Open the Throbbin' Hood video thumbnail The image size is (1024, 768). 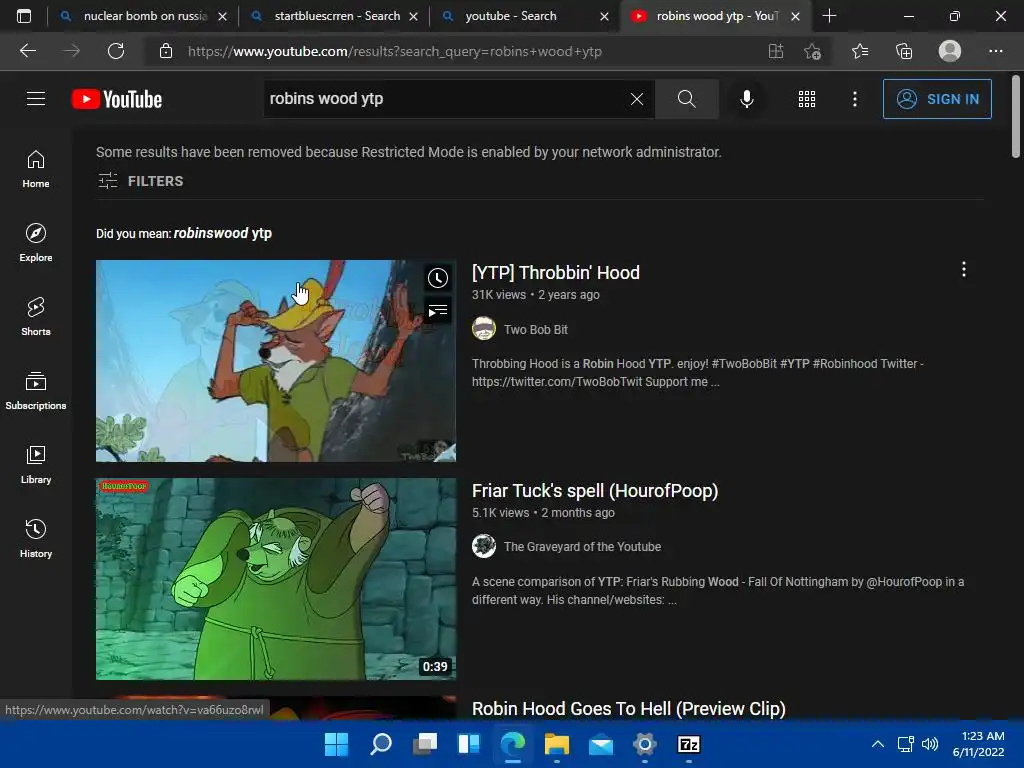[x=276, y=360]
